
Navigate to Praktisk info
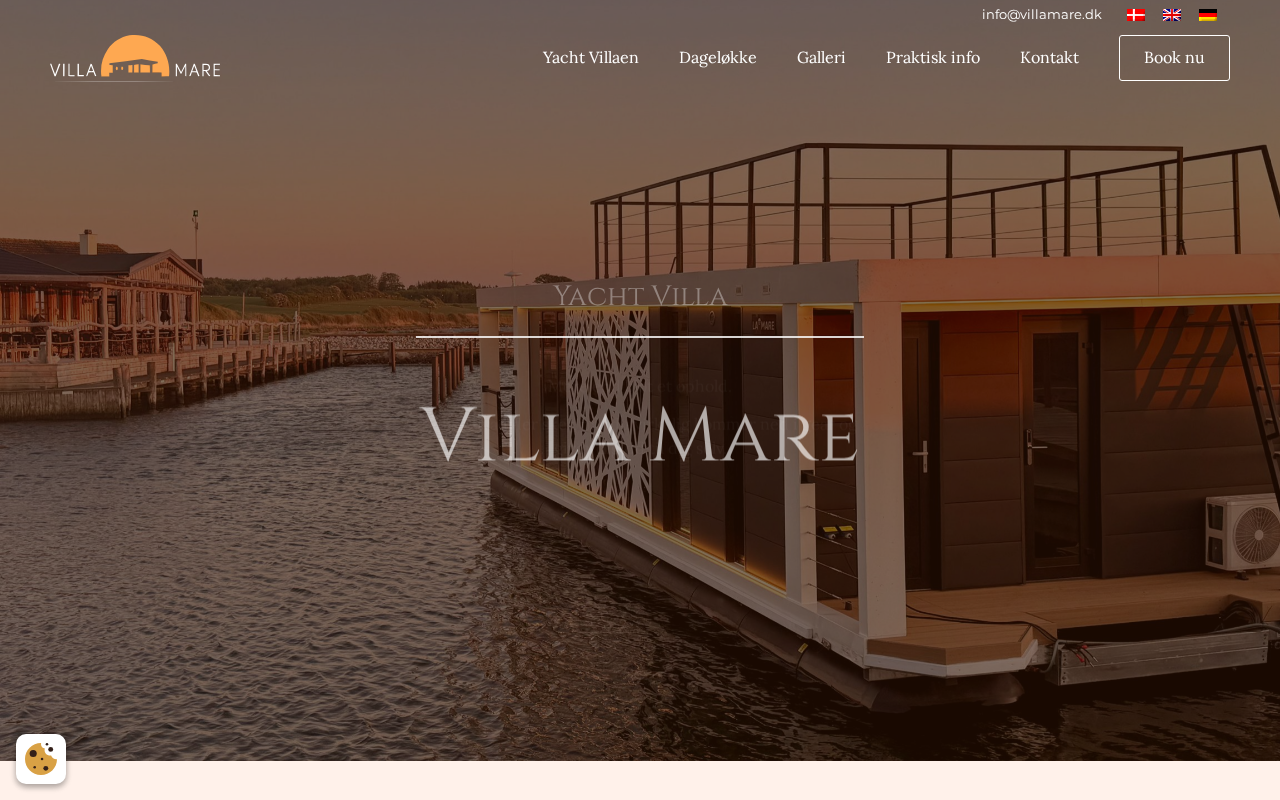click(933, 57)
